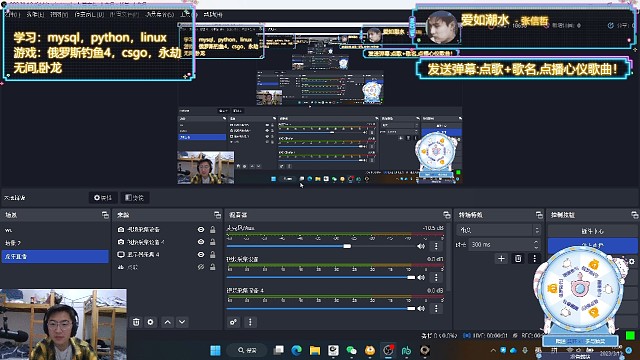
Task: Open the gear settings icon in the Controls panel
Action: 632,262
